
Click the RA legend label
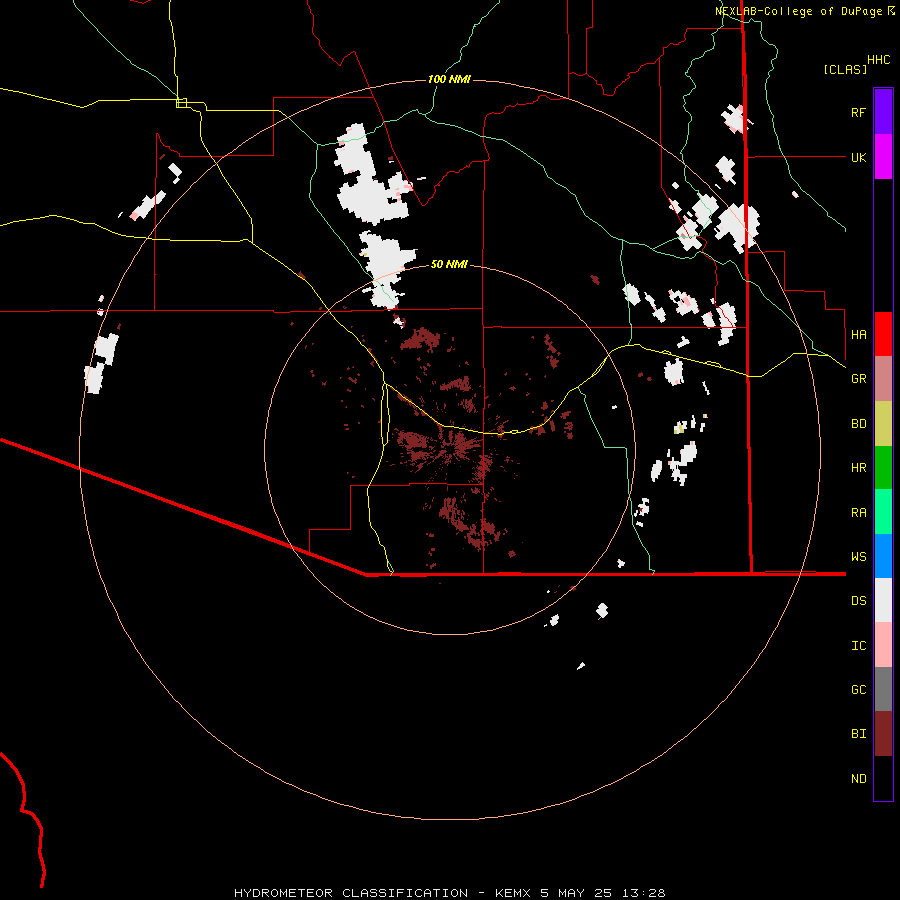[858, 513]
